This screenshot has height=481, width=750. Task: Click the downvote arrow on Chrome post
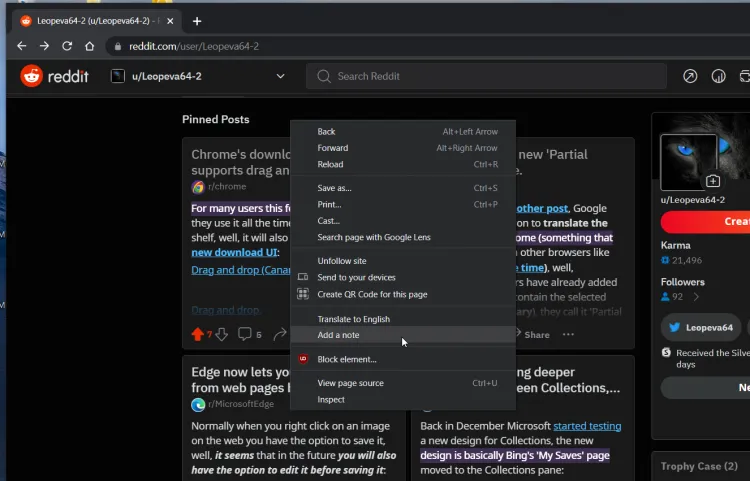(221, 334)
